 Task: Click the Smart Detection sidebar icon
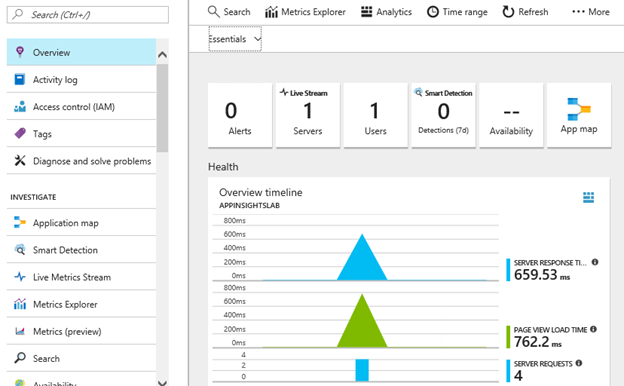(20, 250)
